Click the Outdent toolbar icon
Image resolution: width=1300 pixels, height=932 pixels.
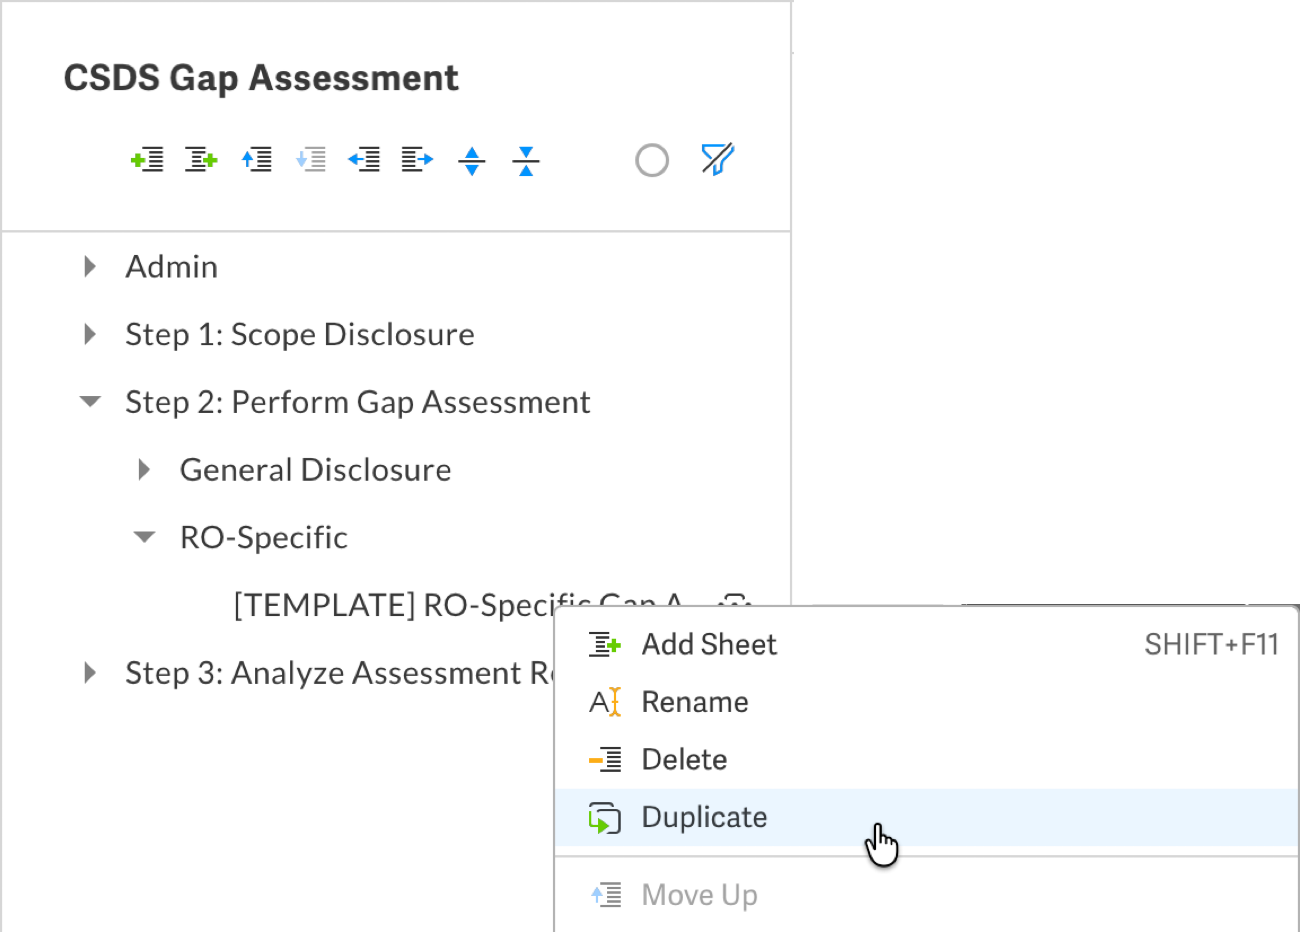[x=364, y=160]
